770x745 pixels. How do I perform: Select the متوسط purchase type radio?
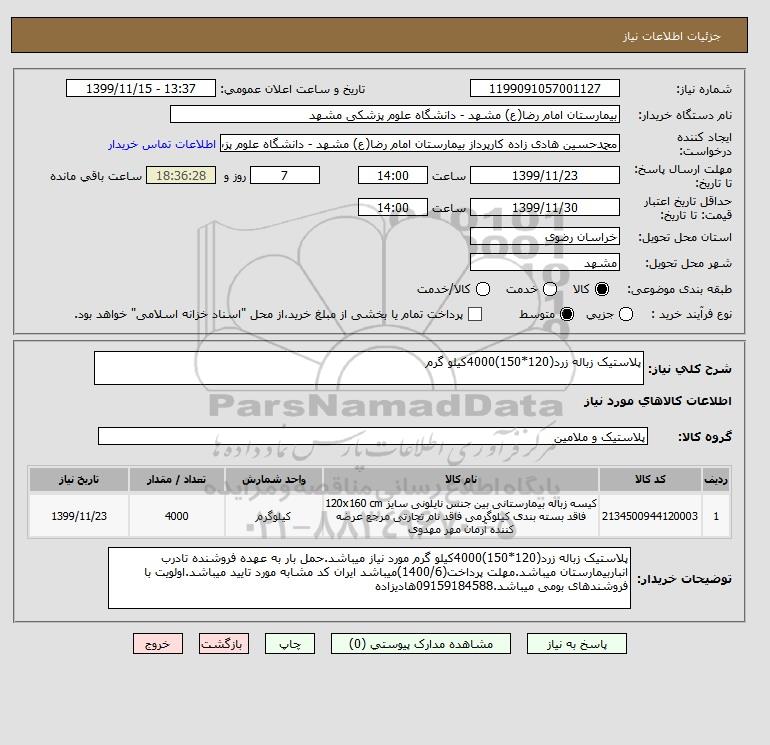pos(567,314)
